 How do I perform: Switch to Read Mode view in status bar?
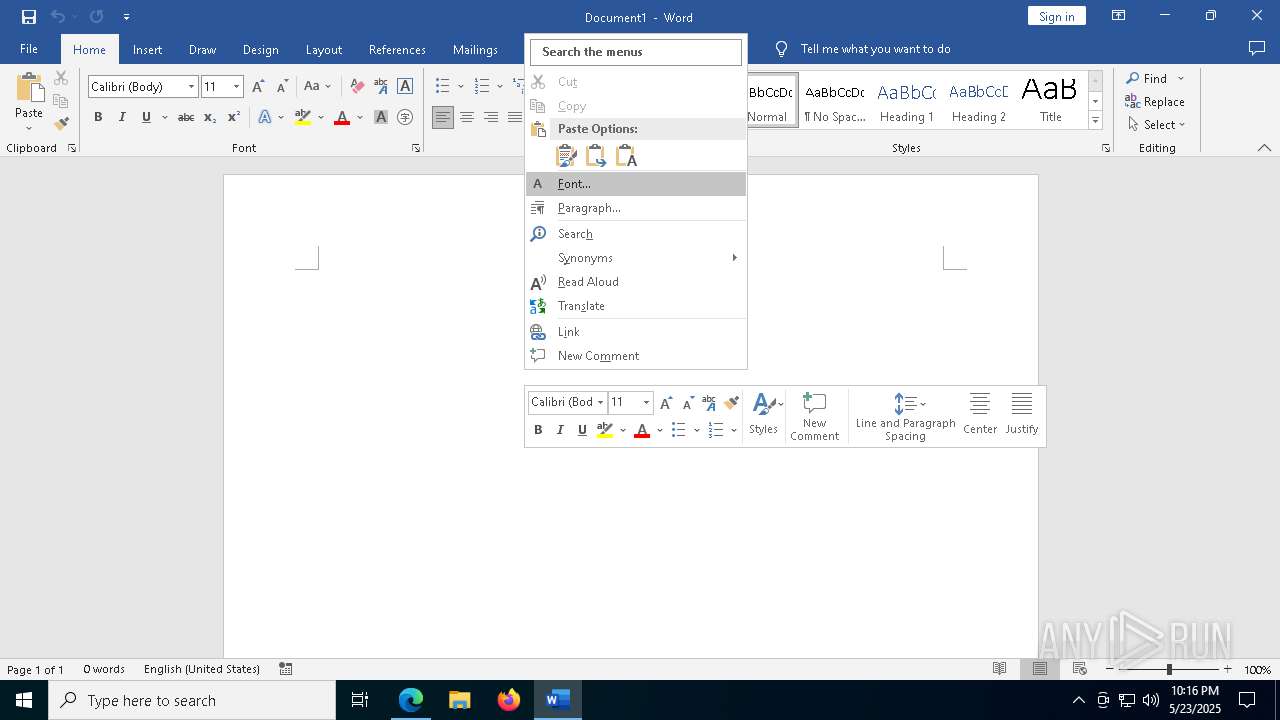(x=999, y=669)
